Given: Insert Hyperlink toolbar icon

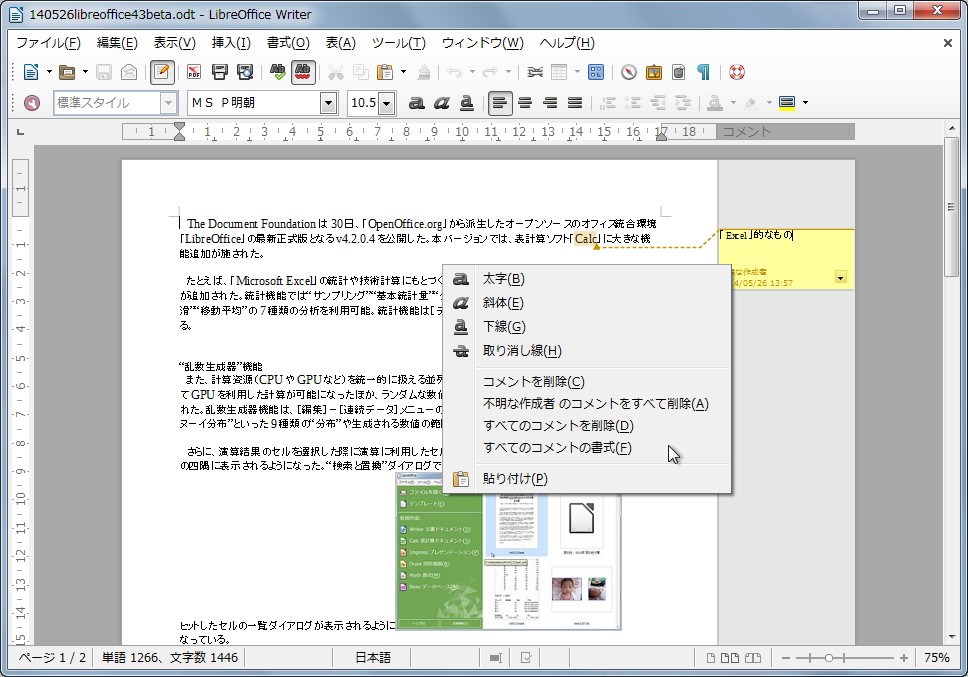Looking at the screenshot, I should click(535, 72).
